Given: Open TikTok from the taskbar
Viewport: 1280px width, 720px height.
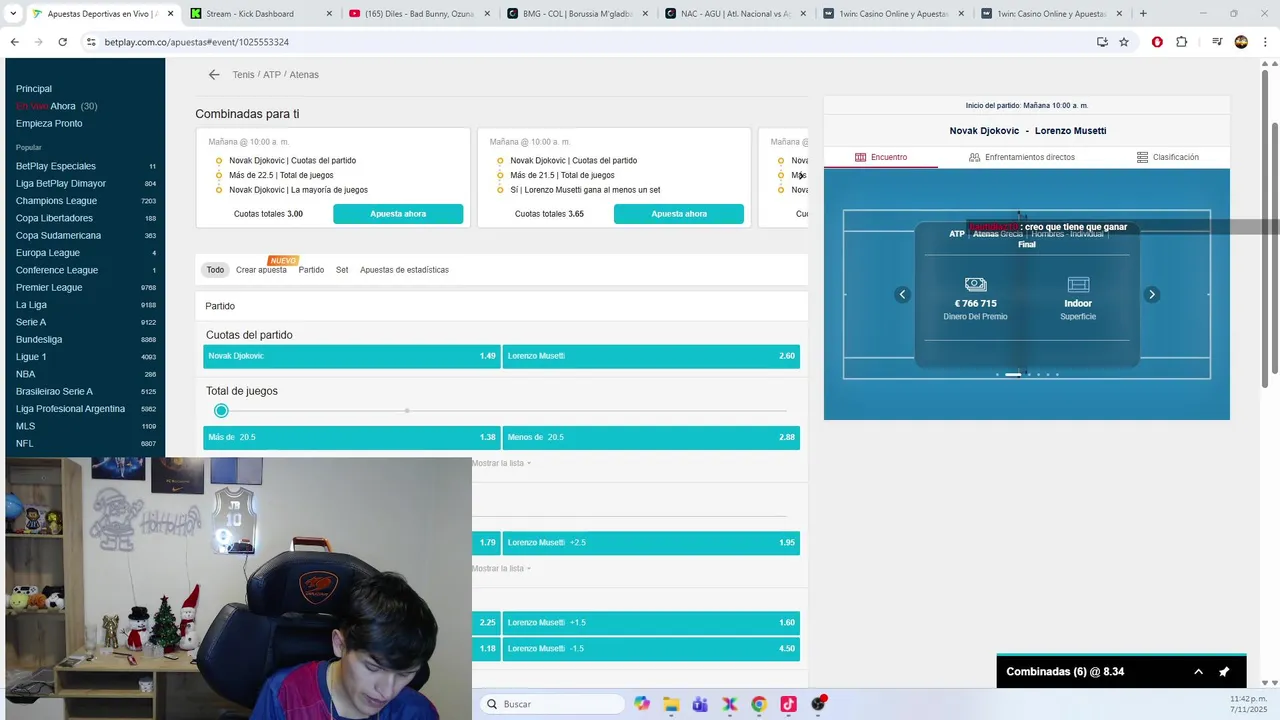Looking at the screenshot, I should 788,704.
